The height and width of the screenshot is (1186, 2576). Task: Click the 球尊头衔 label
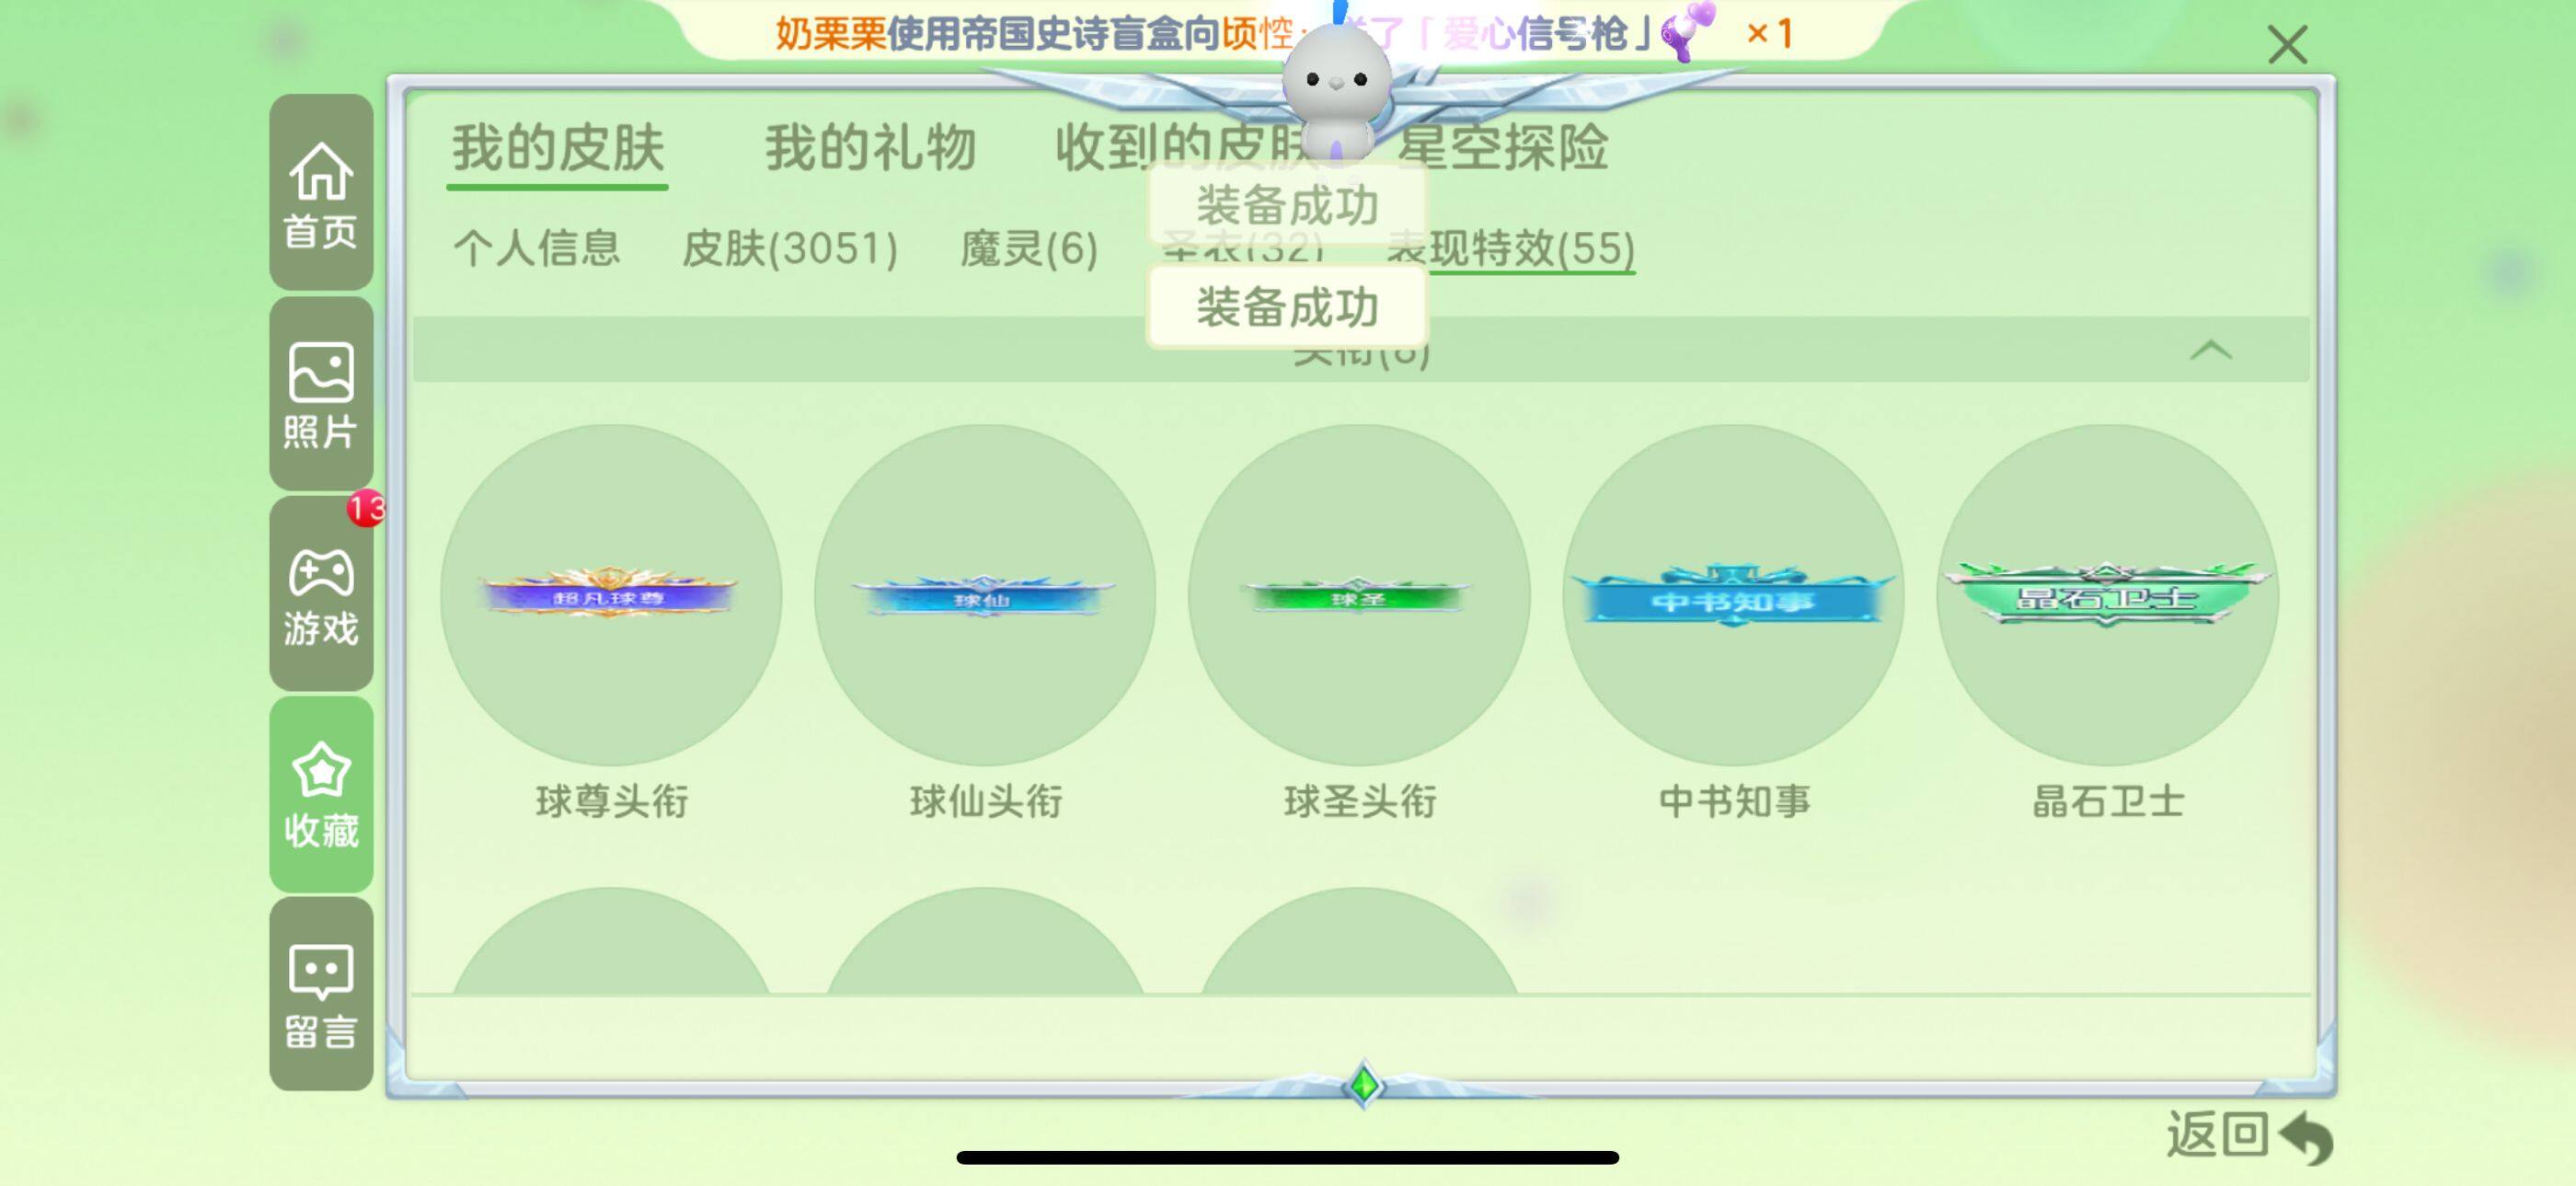coord(611,801)
